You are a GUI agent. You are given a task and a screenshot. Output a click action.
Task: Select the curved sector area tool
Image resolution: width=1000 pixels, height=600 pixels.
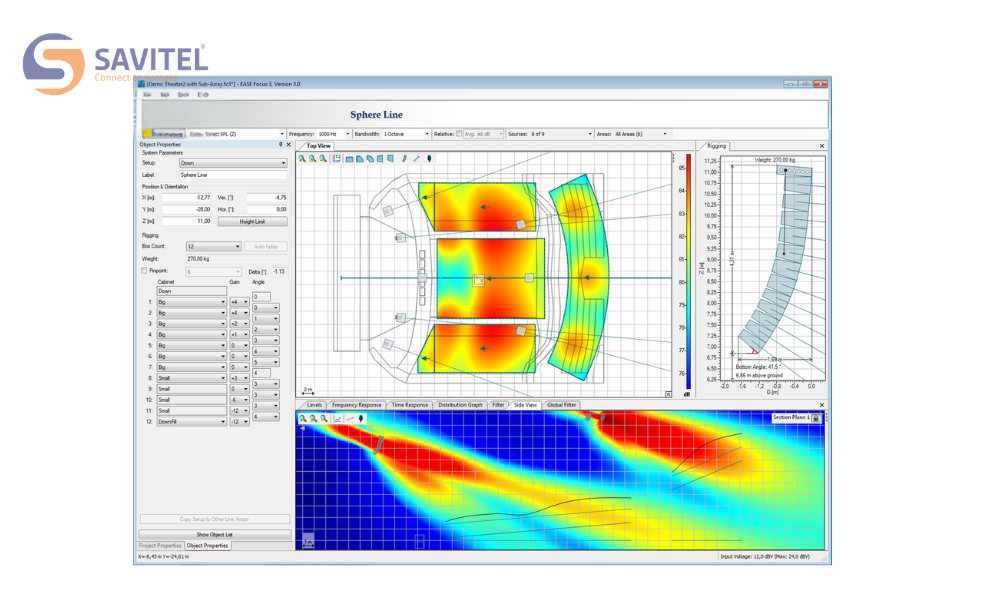click(x=370, y=159)
